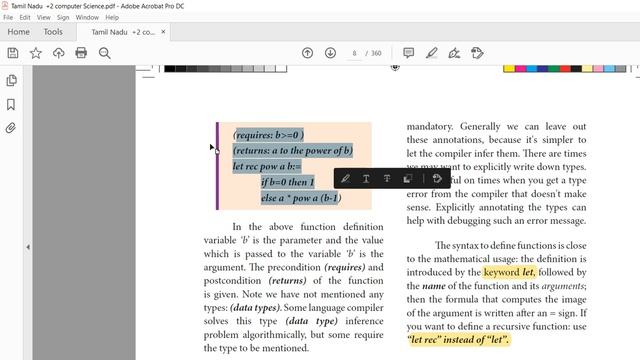The width and height of the screenshot is (640, 360).
Task: Add the file to starred with the star icon
Action: click(36, 53)
